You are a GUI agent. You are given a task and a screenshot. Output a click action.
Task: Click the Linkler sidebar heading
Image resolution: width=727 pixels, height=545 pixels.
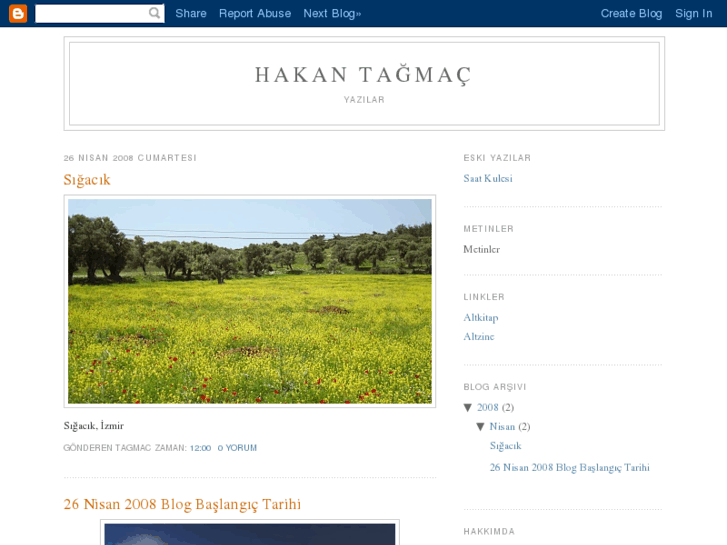484,297
